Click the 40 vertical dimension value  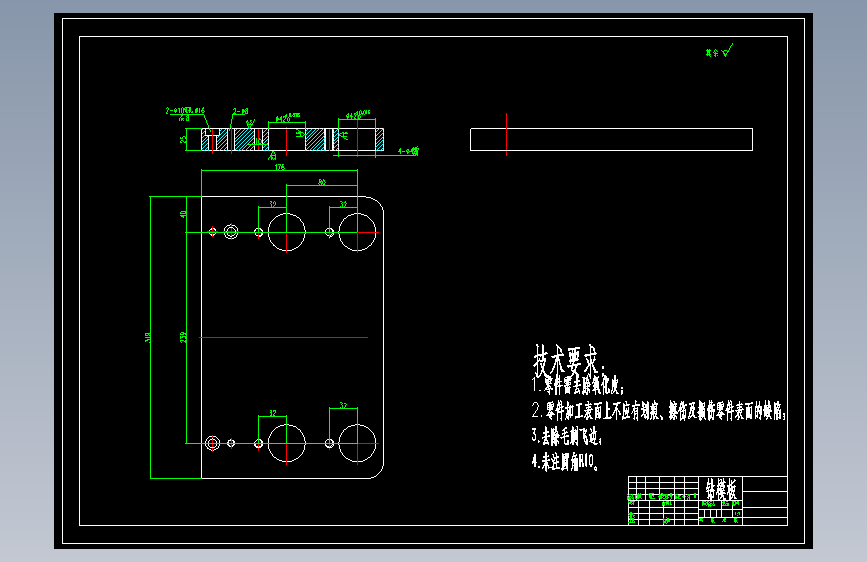[183, 214]
